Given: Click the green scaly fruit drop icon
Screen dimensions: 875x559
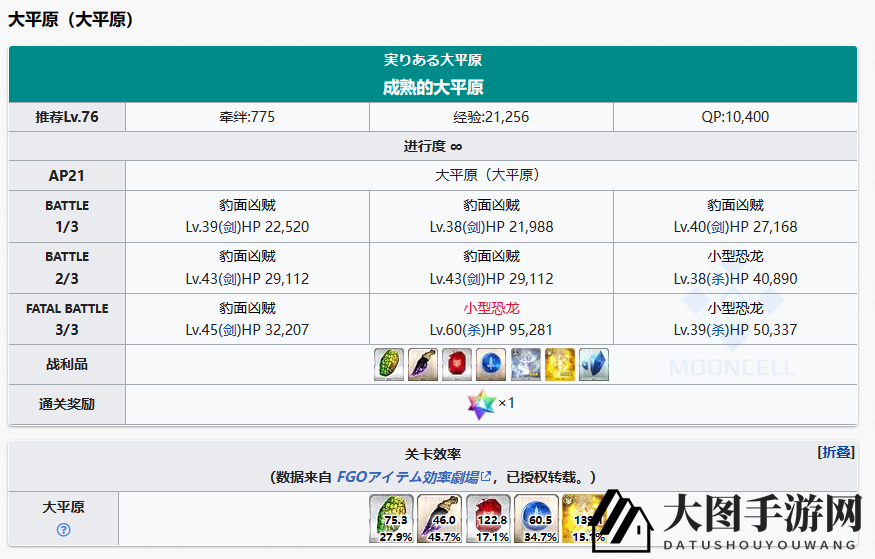Looking at the screenshot, I should click(x=390, y=365).
